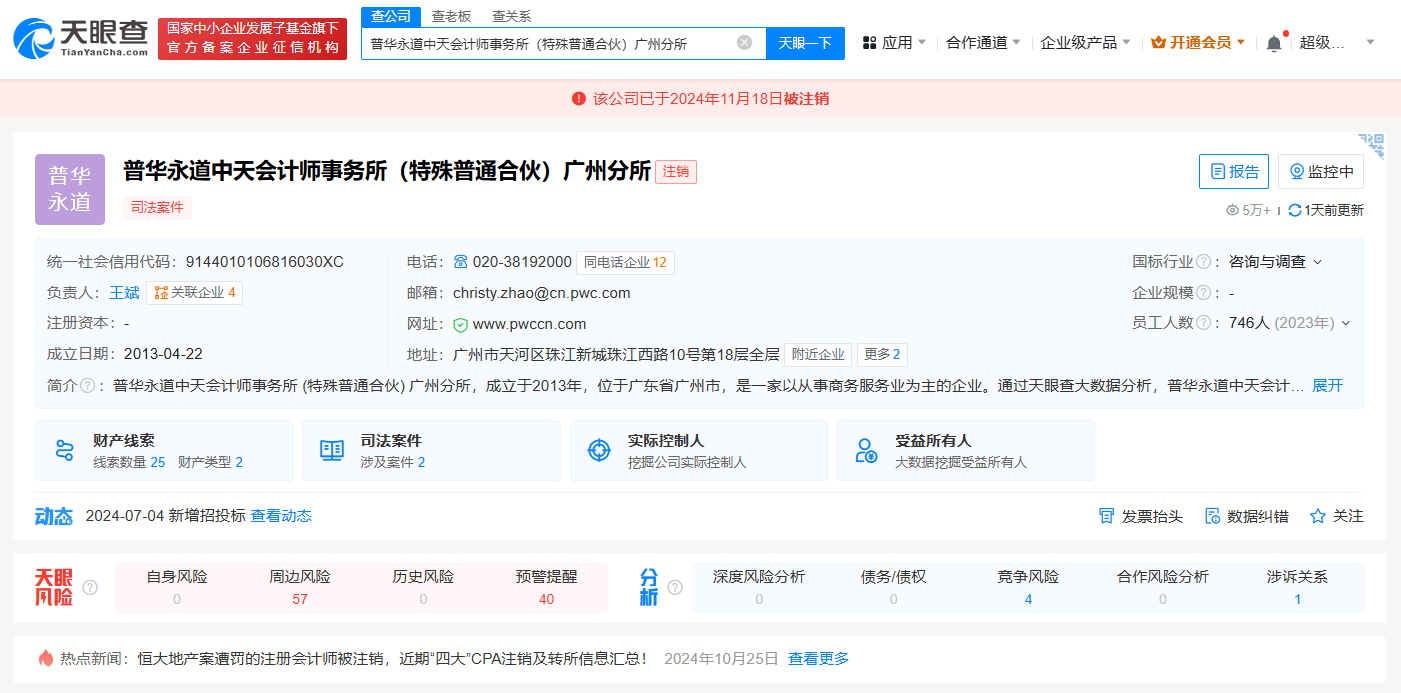Clear search box with X icon
This screenshot has width=1401, height=693.
(x=744, y=43)
